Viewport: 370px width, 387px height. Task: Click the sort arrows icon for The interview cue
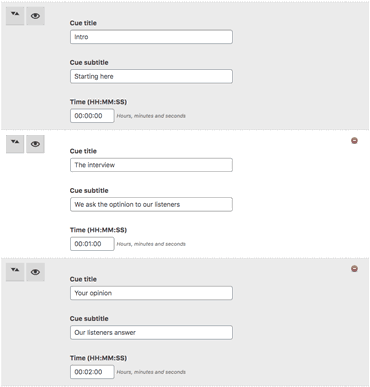(x=15, y=144)
